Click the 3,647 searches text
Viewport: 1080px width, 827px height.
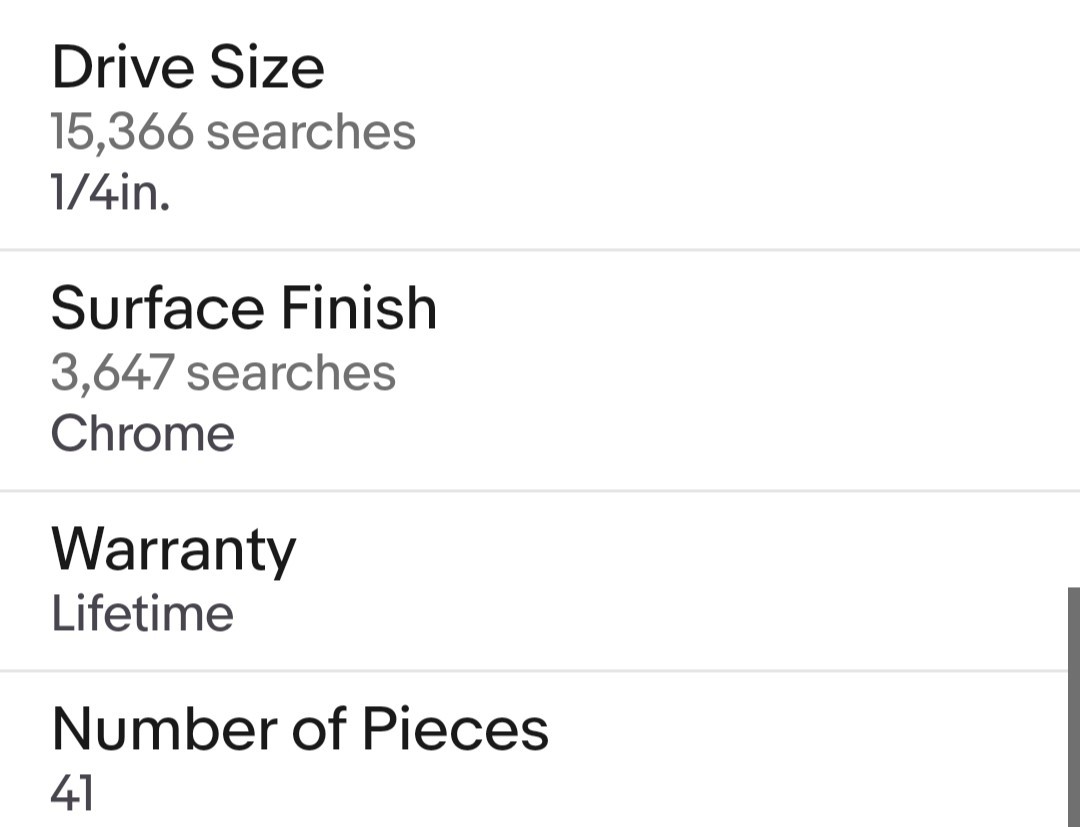(x=223, y=373)
